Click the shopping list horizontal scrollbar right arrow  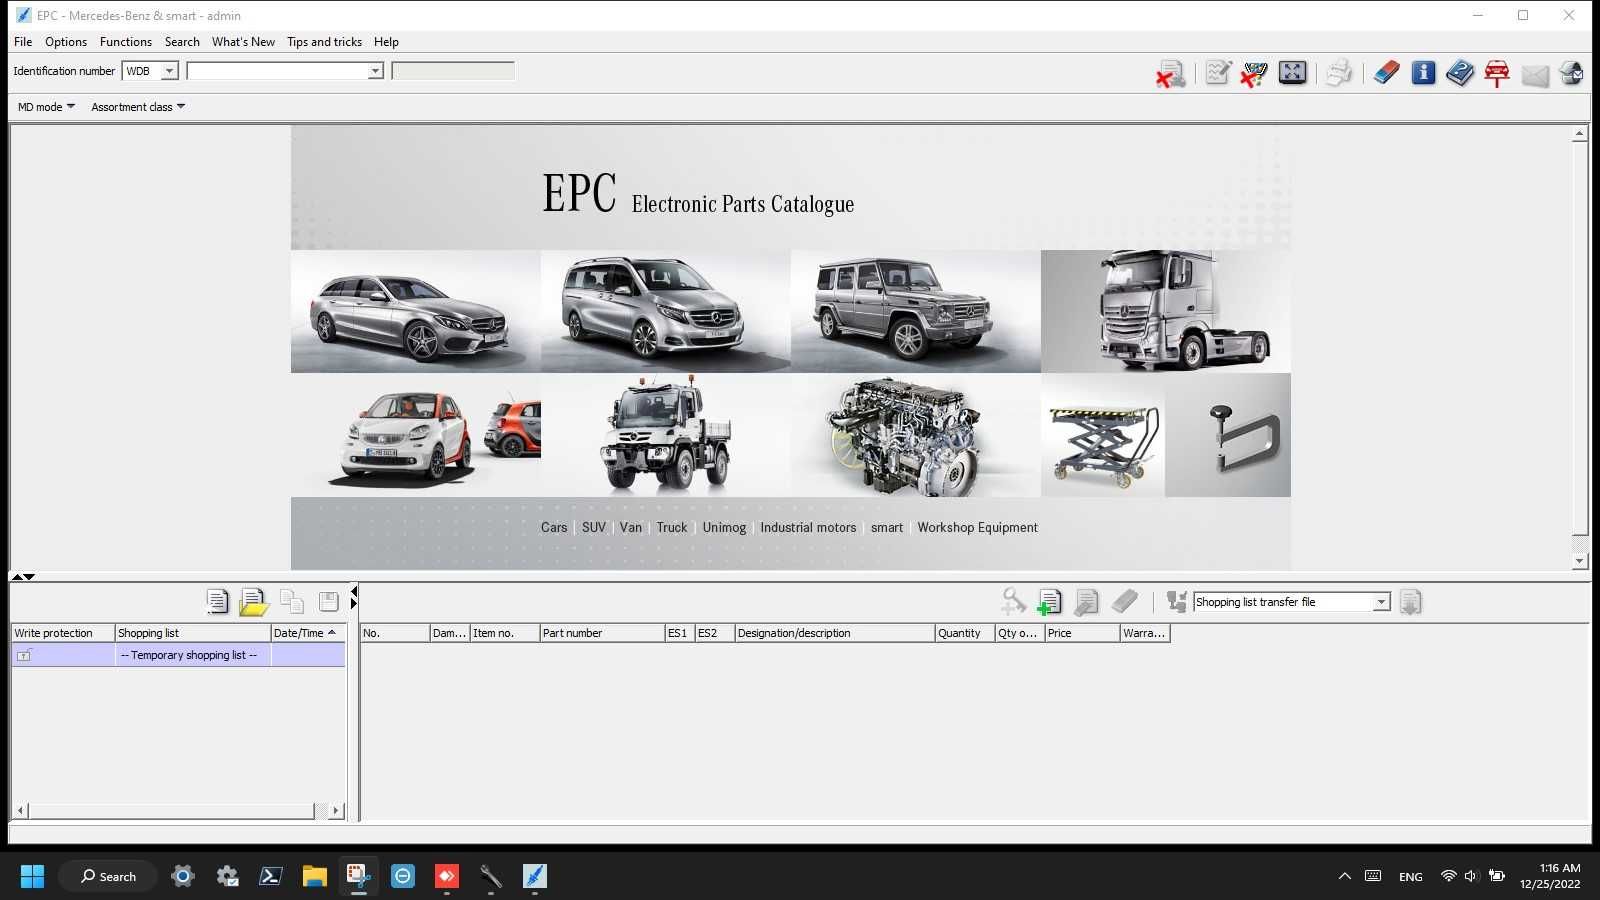(336, 811)
